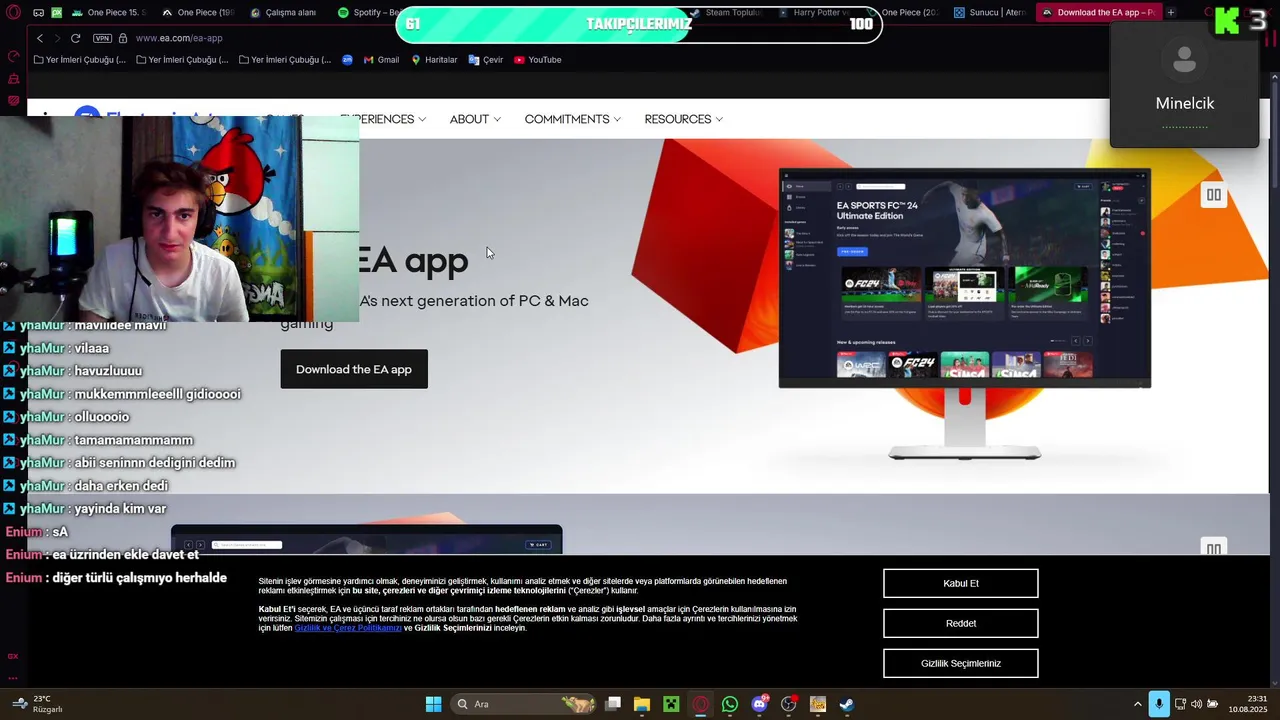1280x720 pixels.
Task: Switch to the Çalışma alanı tab
Action: [283, 13]
